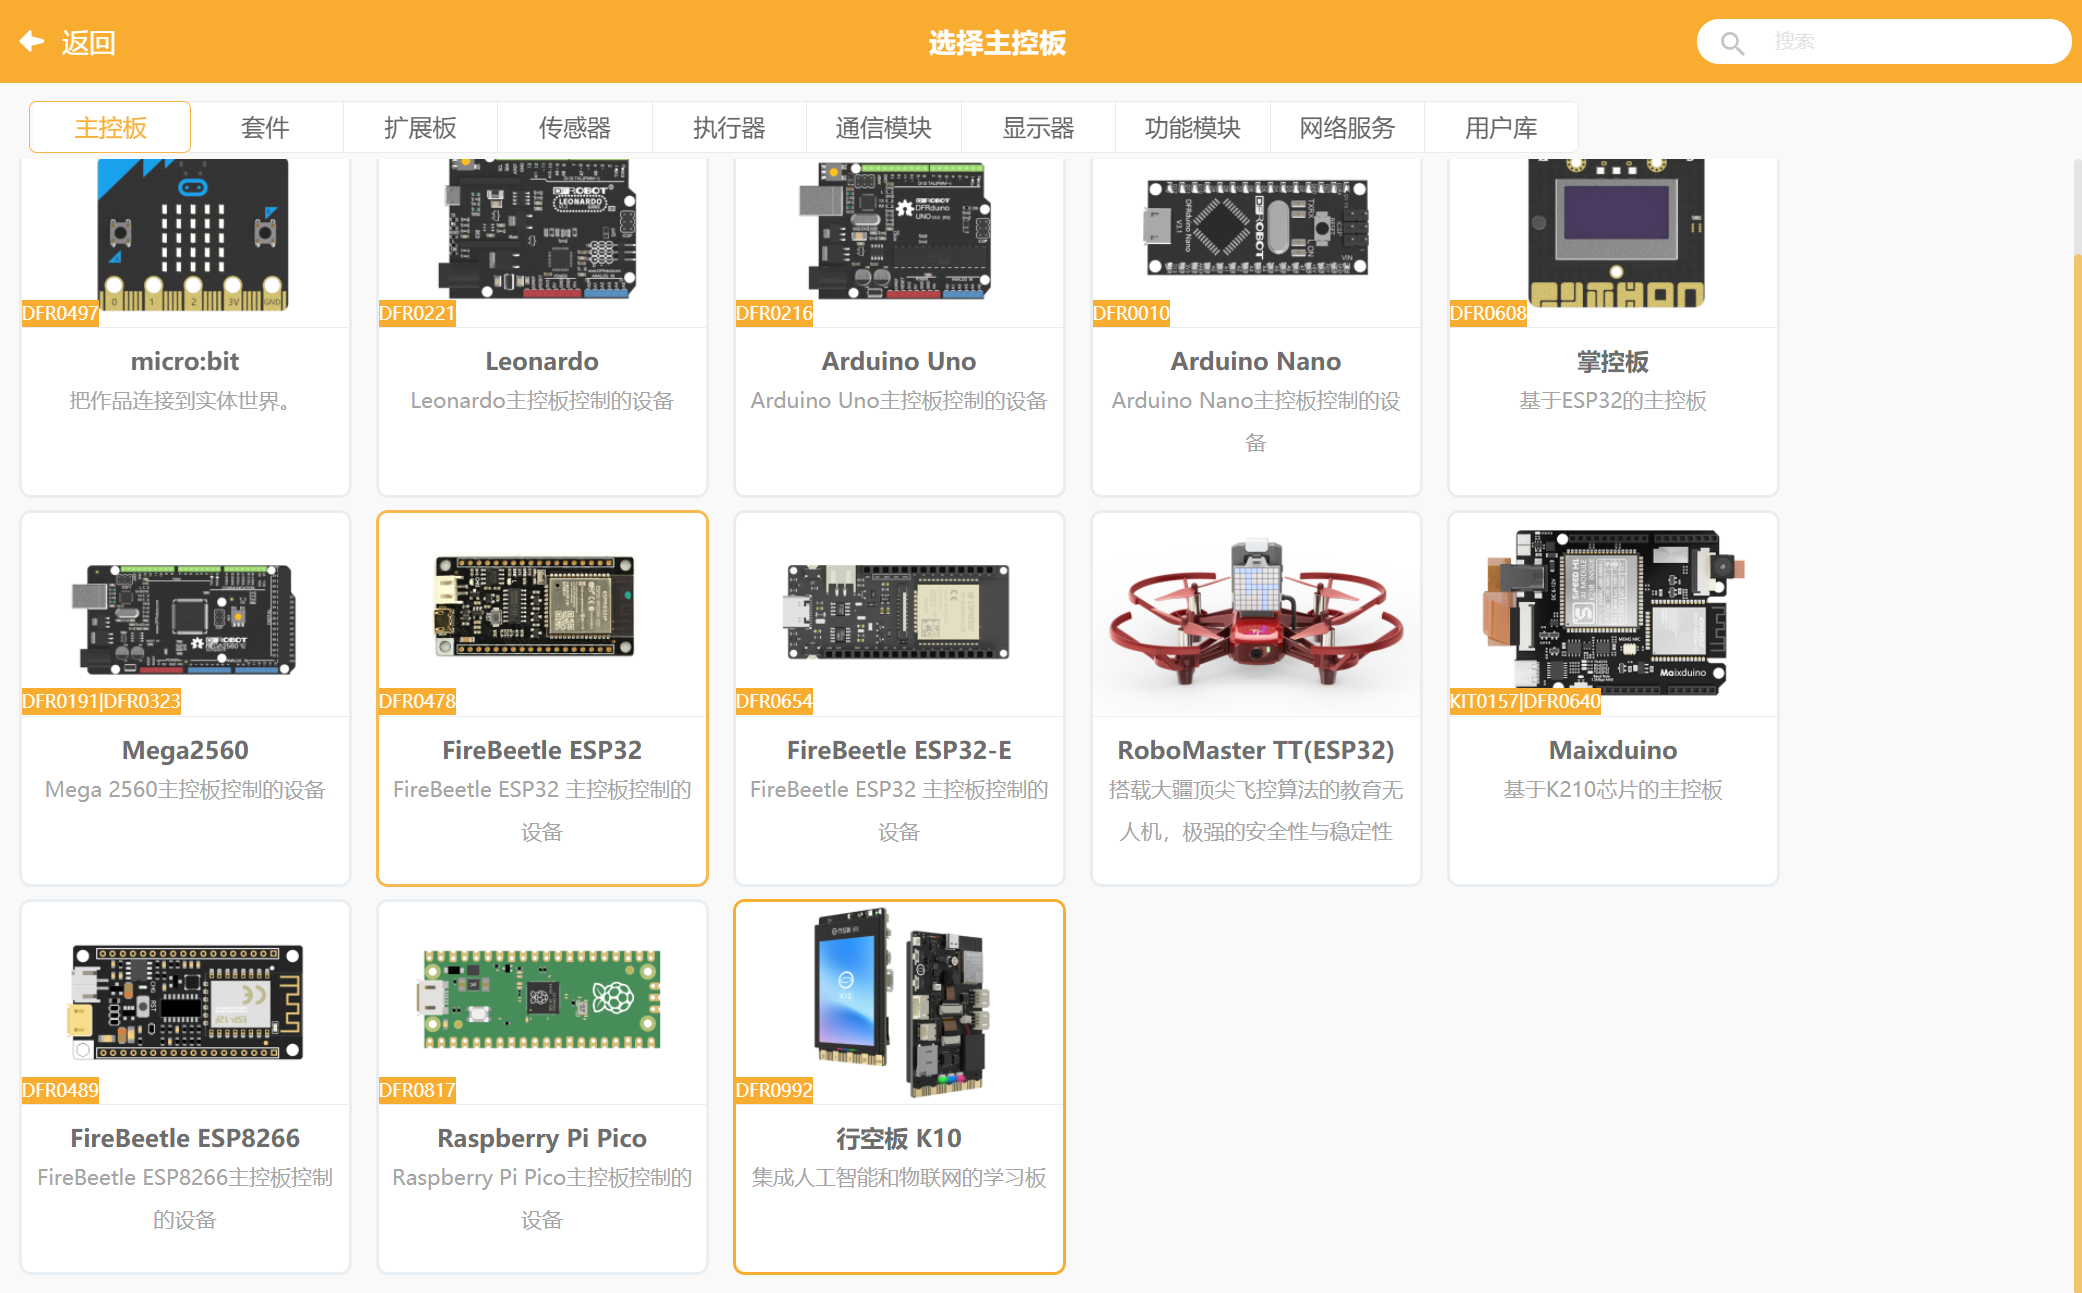Open the 传感器 tab
The height and width of the screenshot is (1293, 2082).
pos(574,128)
